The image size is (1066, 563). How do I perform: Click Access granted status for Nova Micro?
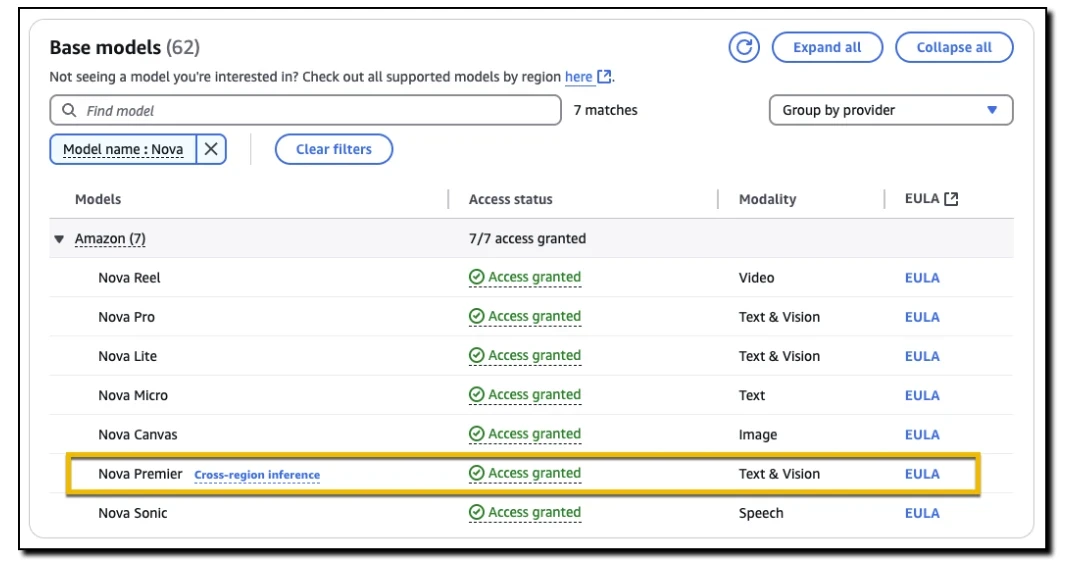pos(534,395)
